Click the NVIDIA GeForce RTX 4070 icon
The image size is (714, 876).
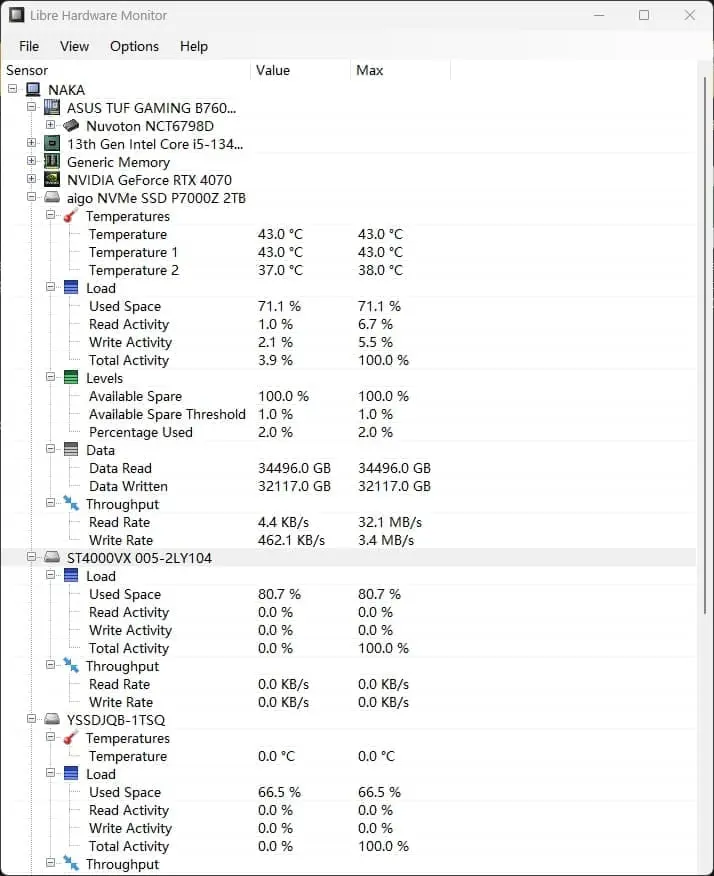coord(52,179)
